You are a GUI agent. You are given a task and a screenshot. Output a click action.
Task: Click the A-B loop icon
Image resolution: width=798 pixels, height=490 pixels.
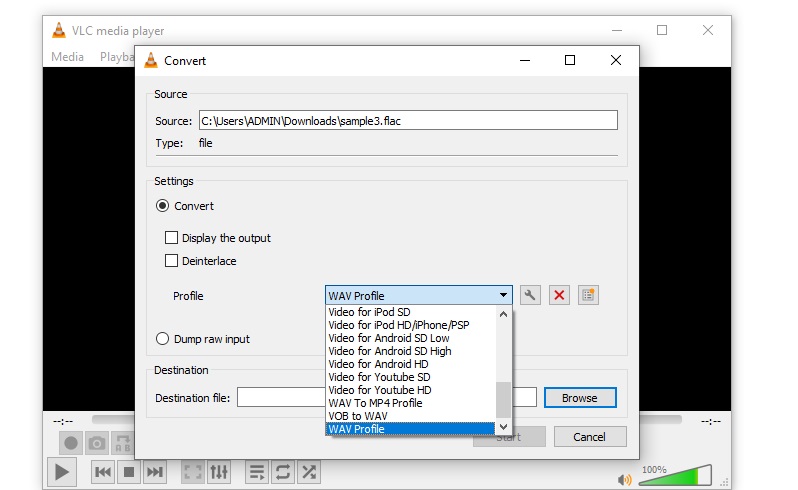tap(123, 443)
